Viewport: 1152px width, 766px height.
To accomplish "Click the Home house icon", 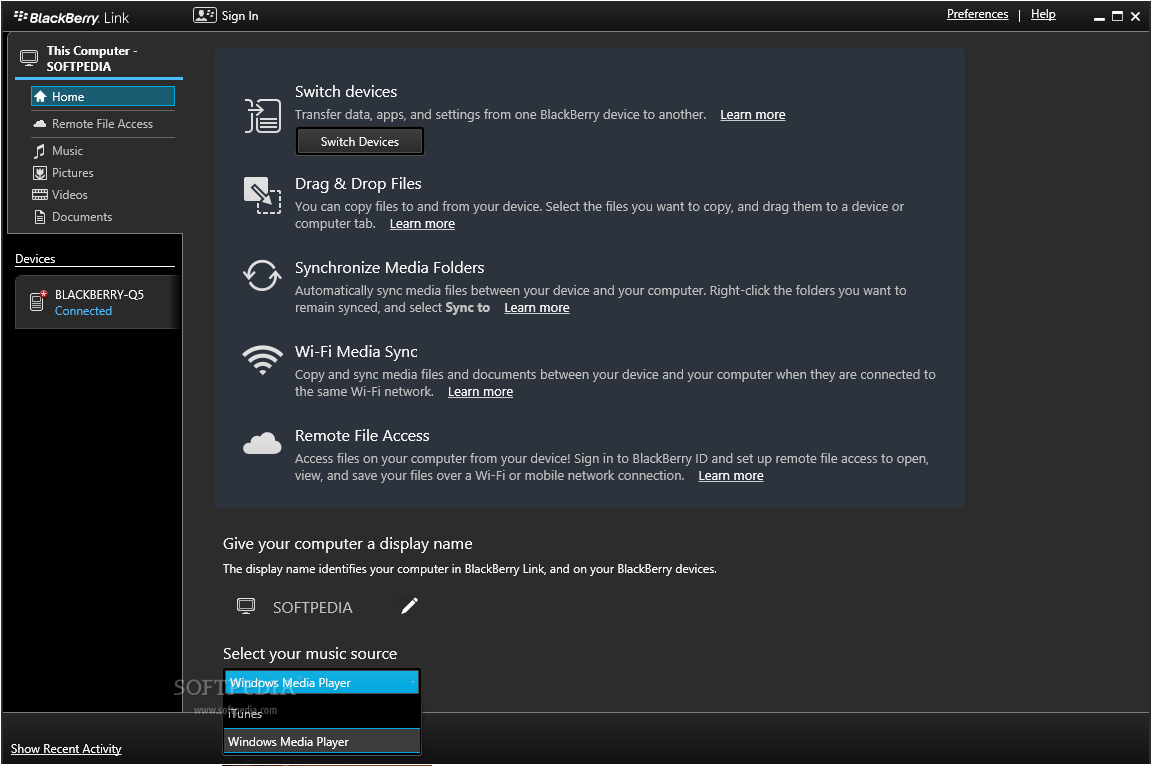I will tap(40, 97).
